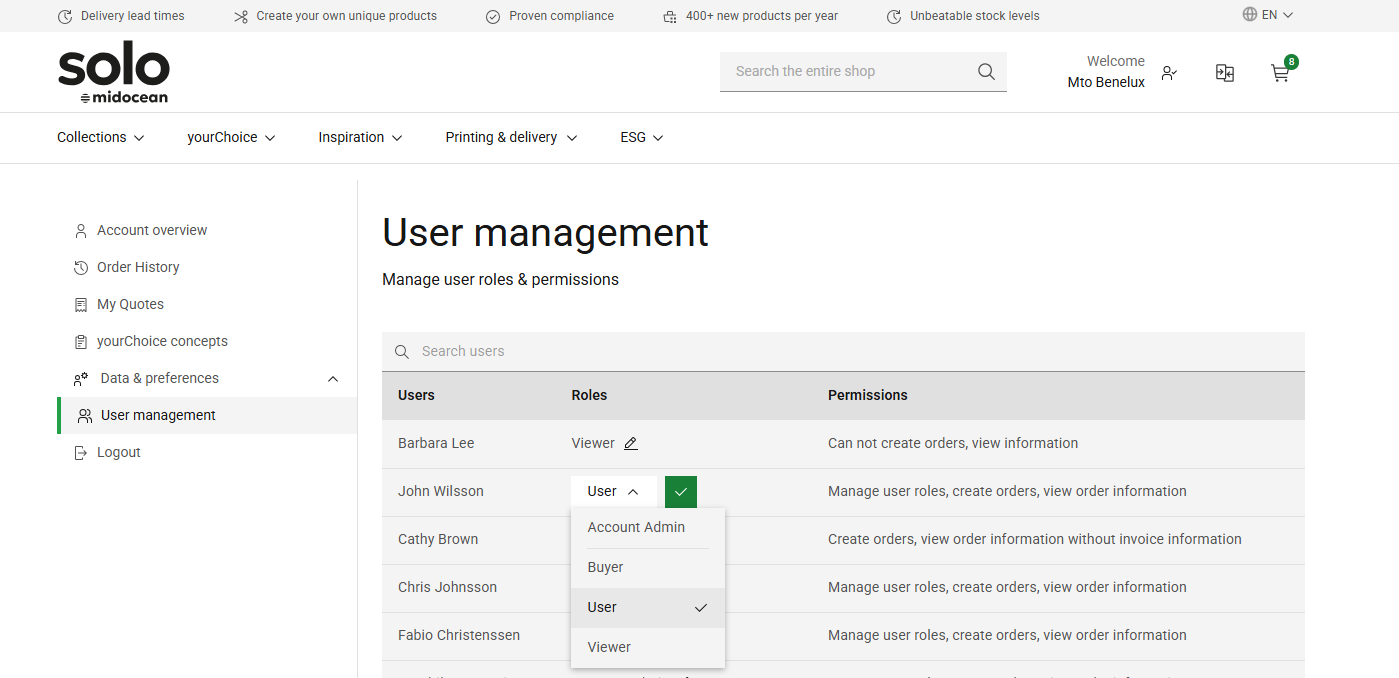This screenshot has height=678, width=1399.
Task: Click the clipboard icon beside yourChoice concepts
Action: (x=80, y=341)
